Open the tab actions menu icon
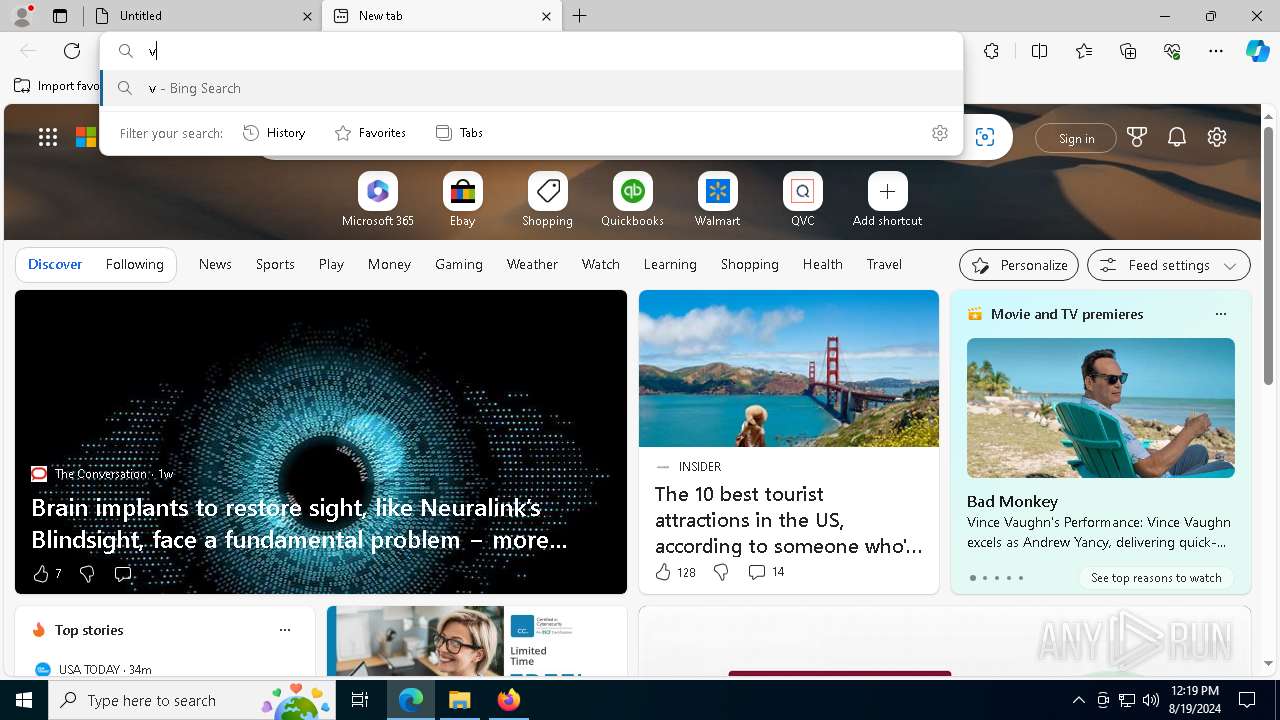Viewport: 1280px width, 720px height. 60,16
